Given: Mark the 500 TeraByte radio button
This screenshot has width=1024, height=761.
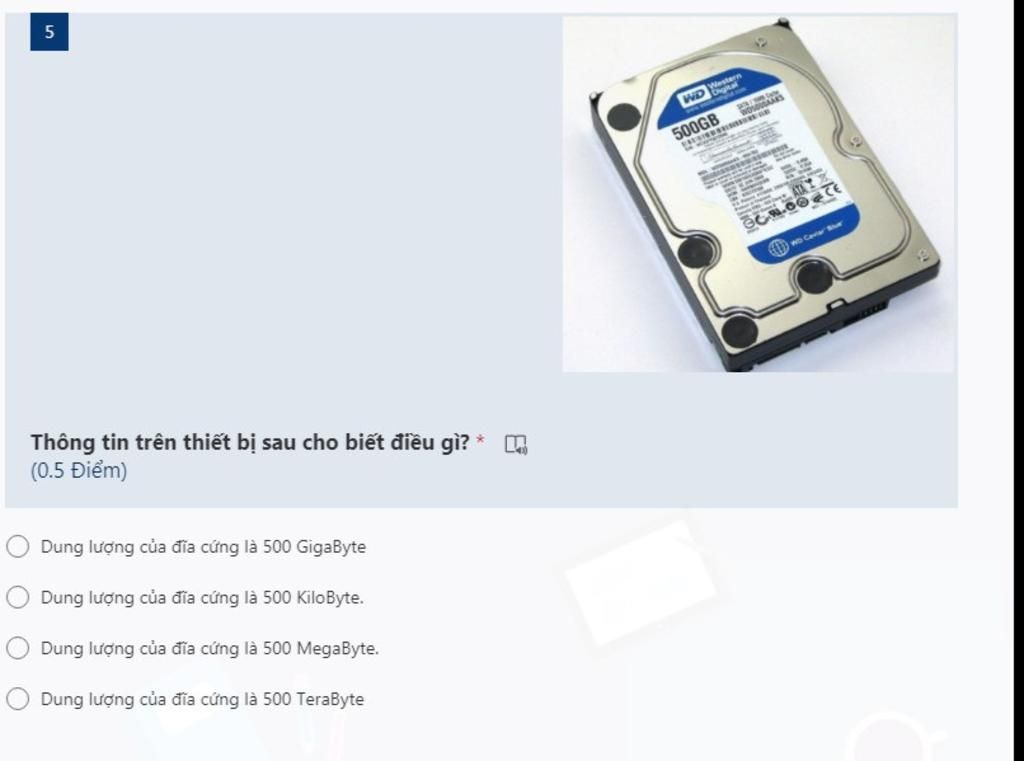Looking at the screenshot, I should [18, 699].
